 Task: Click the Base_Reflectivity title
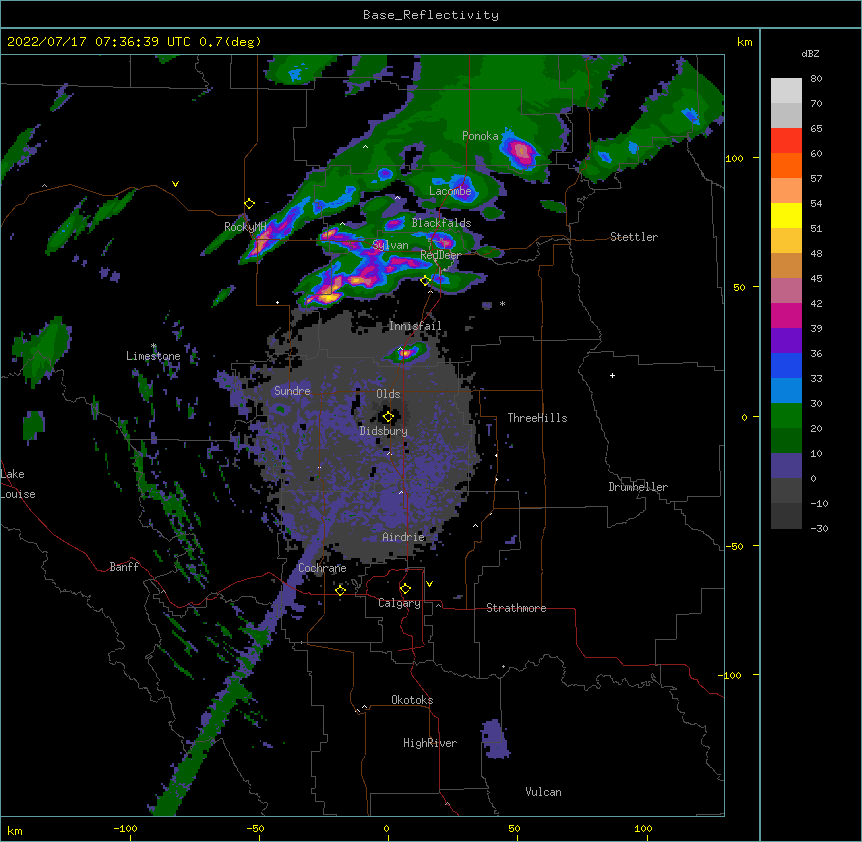pos(431,15)
